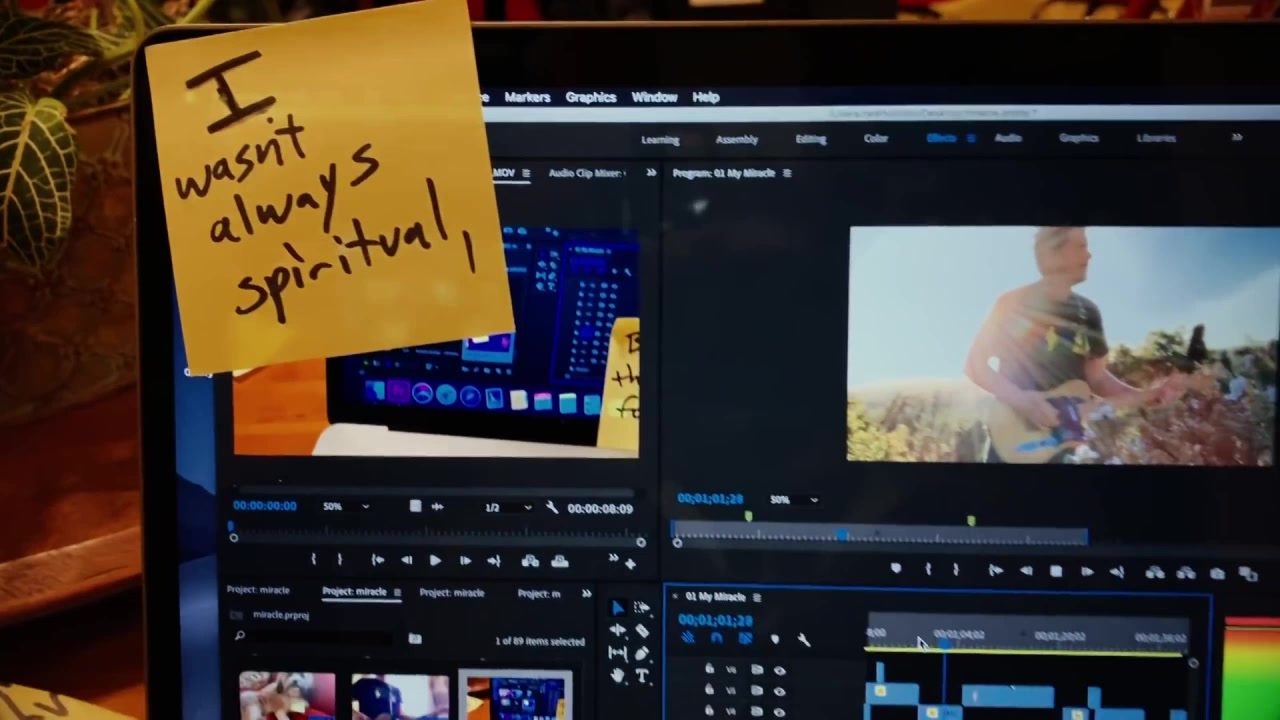Viewport: 1280px width, 720px height.
Task: Step back one frame in Source monitor
Action: click(x=406, y=560)
